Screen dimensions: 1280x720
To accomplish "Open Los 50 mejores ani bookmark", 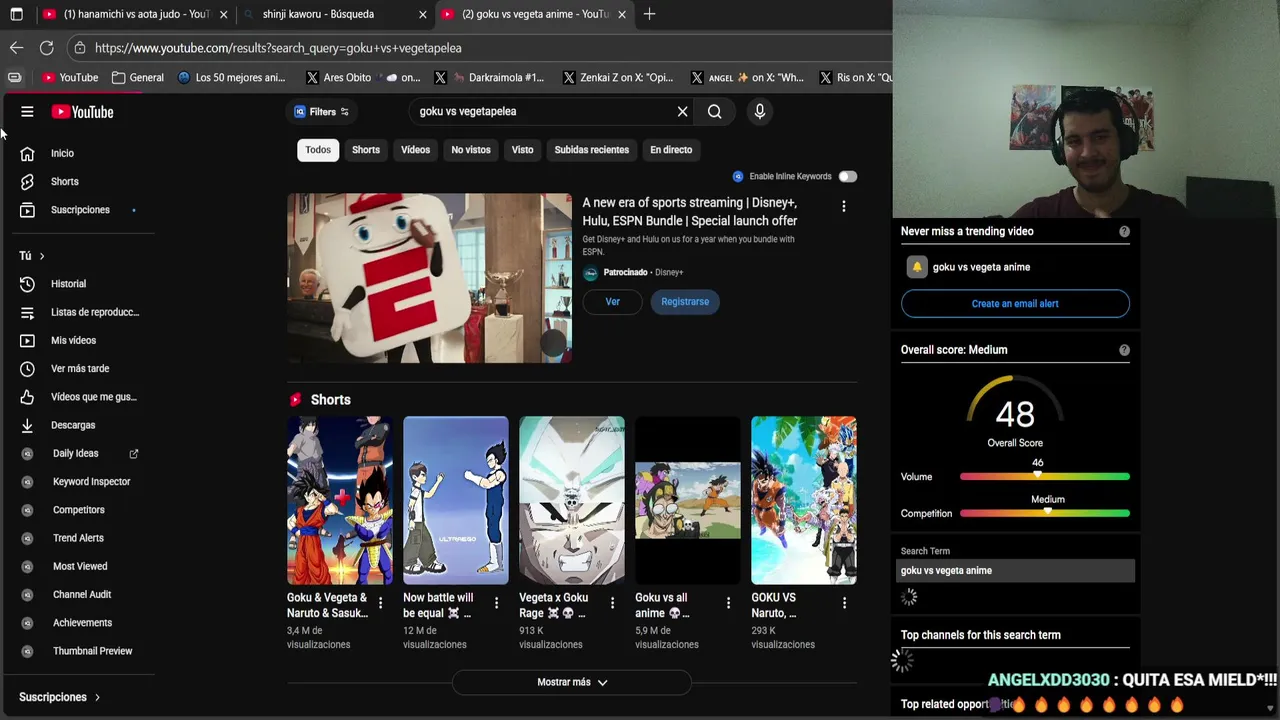I will (230, 77).
